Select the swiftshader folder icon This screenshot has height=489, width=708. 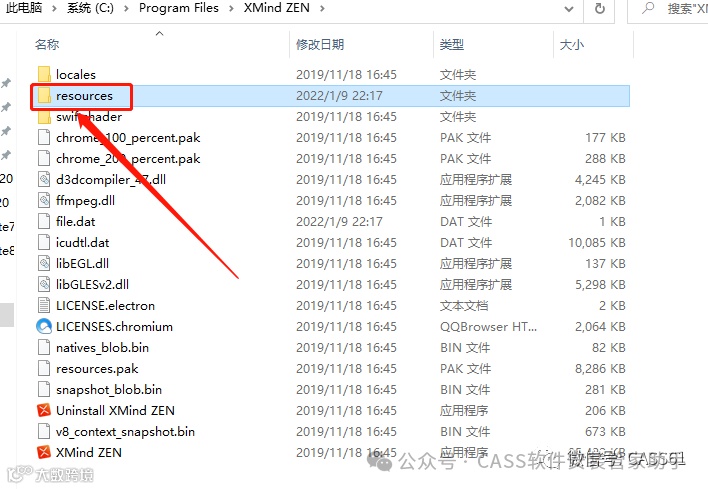coord(44,117)
